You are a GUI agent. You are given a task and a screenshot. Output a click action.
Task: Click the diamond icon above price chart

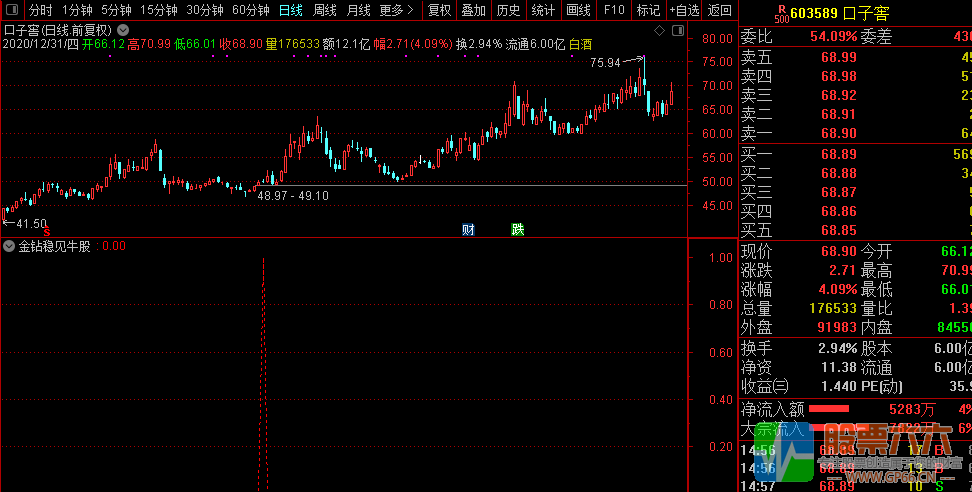[x=660, y=30]
